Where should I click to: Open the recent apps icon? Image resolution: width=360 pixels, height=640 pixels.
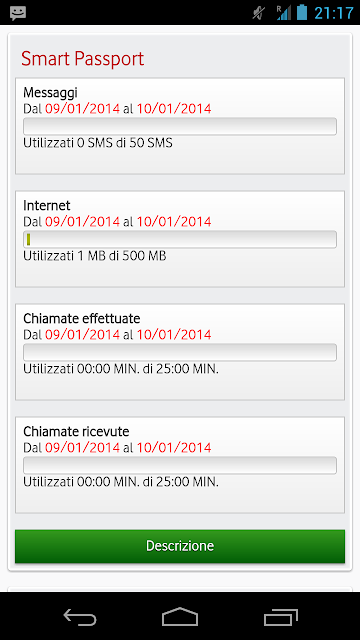point(280,617)
